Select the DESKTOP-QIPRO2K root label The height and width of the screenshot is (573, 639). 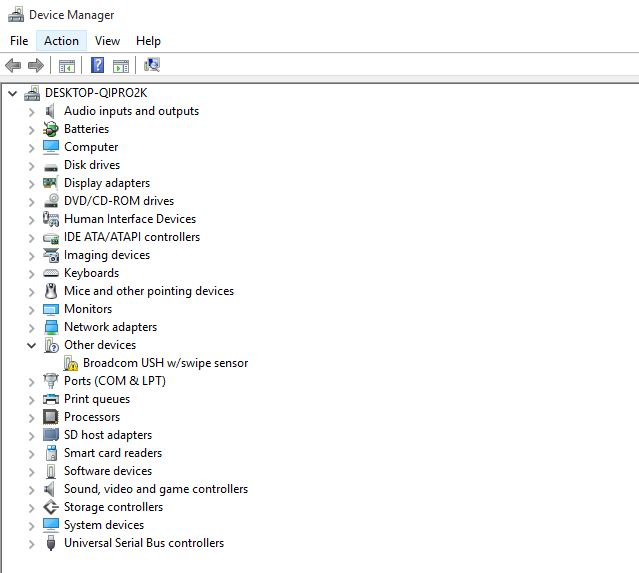point(96,93)
